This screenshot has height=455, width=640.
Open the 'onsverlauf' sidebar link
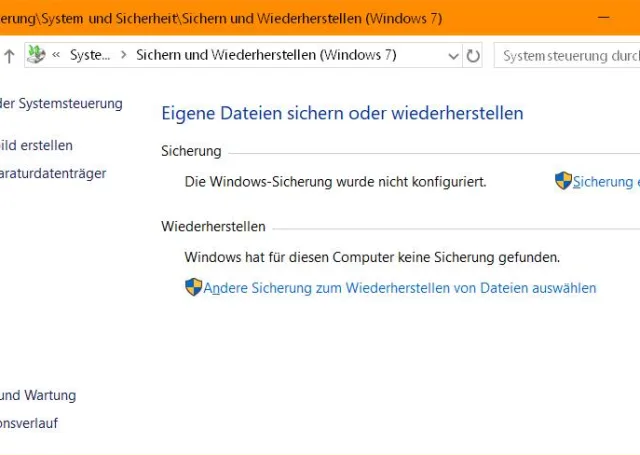pos(29,423)
